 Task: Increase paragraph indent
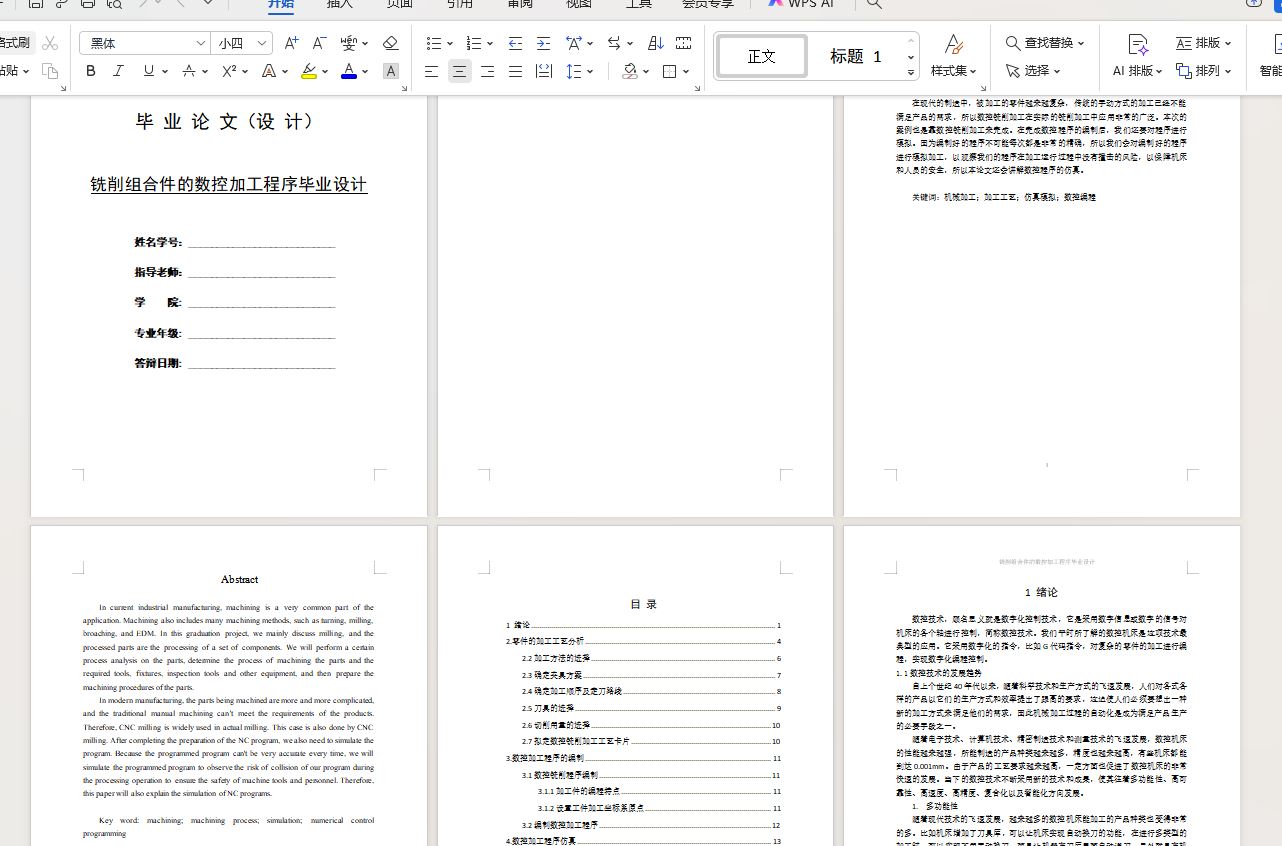tap(543, 43)
